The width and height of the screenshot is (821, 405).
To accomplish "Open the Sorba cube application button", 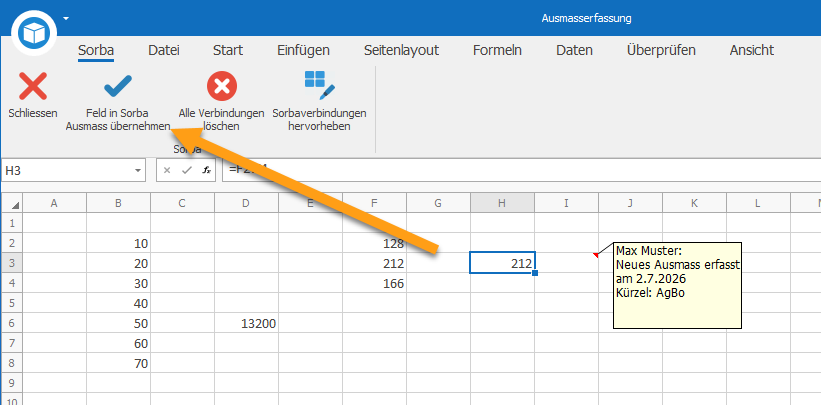I will [34, 34].
